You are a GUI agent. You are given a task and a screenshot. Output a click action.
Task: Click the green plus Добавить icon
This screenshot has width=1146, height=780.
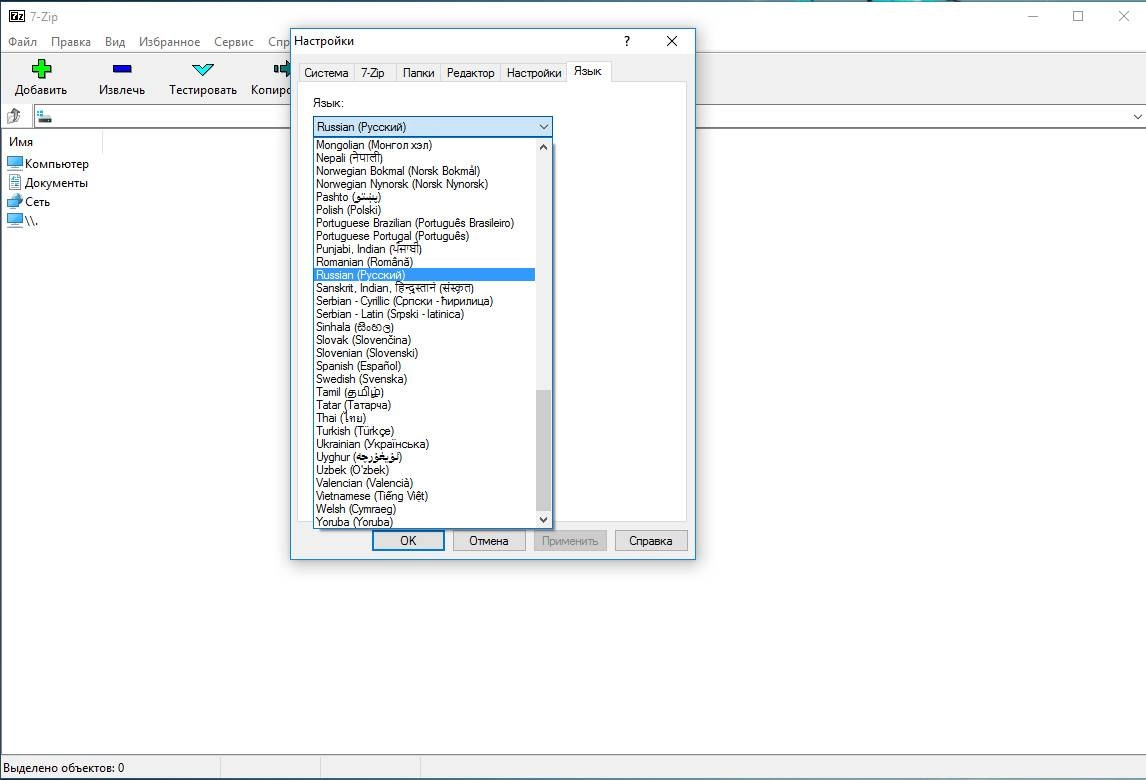pyautogui.click(x=42, y=69)
